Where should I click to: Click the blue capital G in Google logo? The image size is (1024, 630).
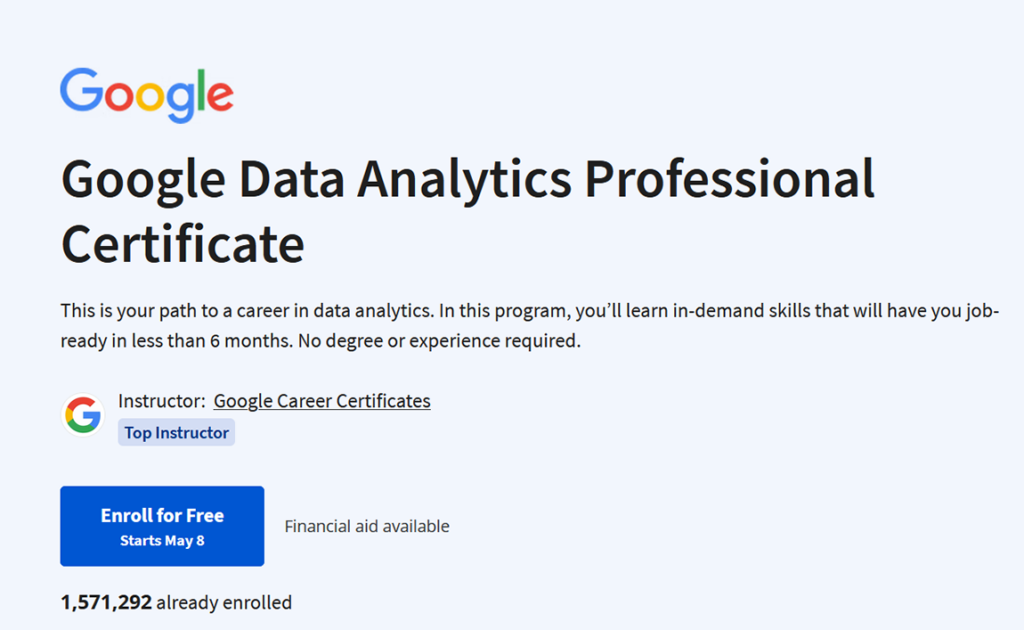[81, 90]
